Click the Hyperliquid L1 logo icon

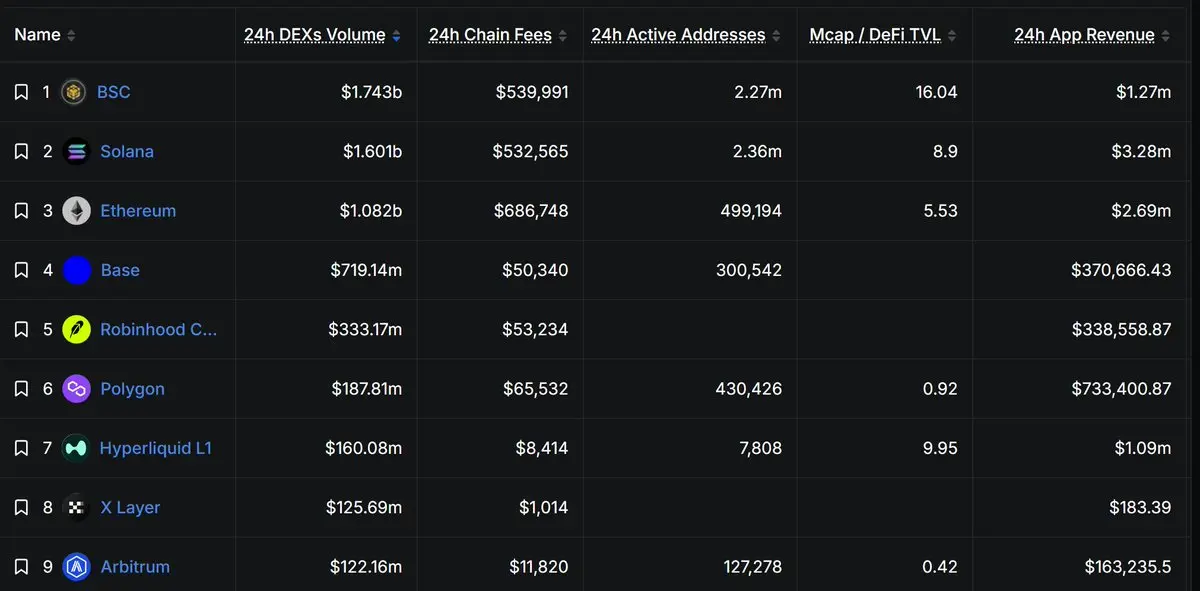pos(75,448)
